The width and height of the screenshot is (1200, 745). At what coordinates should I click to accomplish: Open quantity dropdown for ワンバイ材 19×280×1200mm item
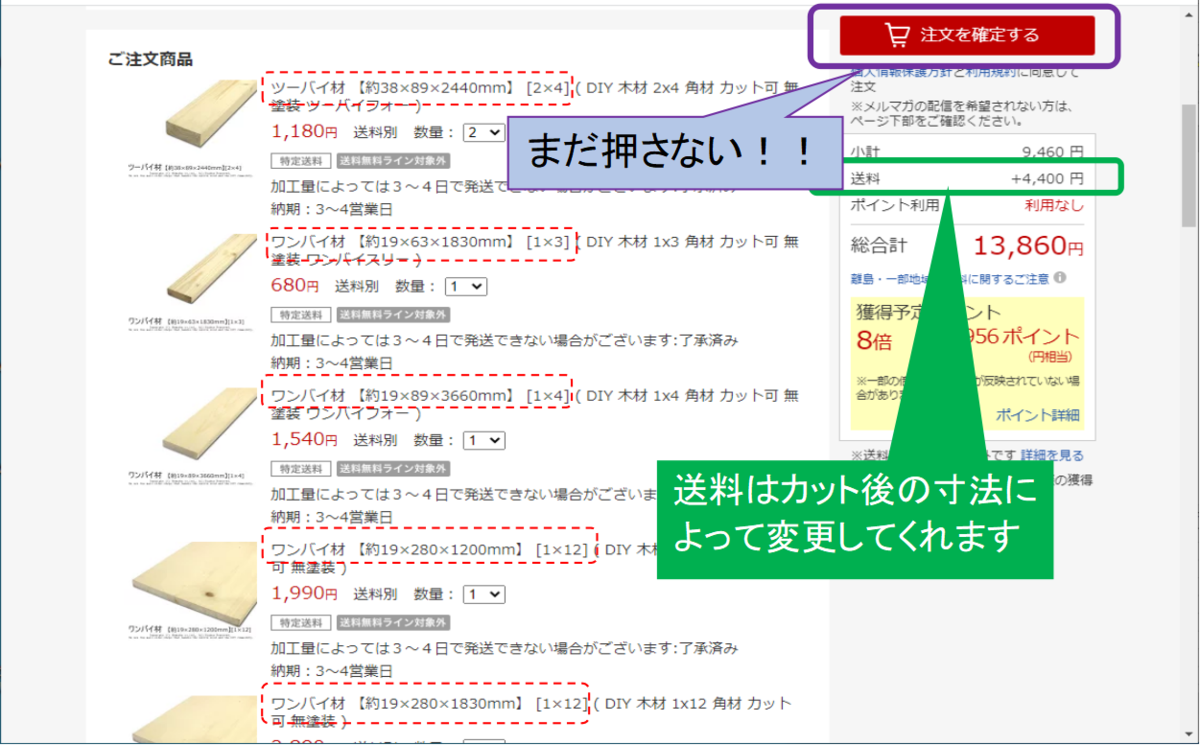click(484, 594)
